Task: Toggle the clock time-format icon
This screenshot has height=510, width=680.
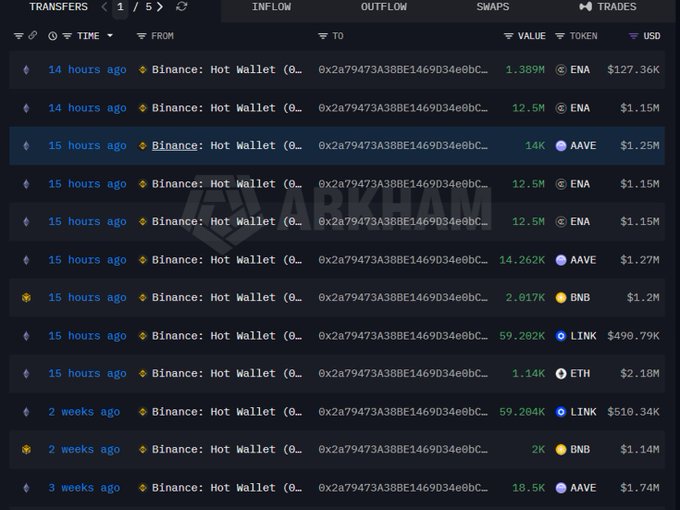Action: 52,36
